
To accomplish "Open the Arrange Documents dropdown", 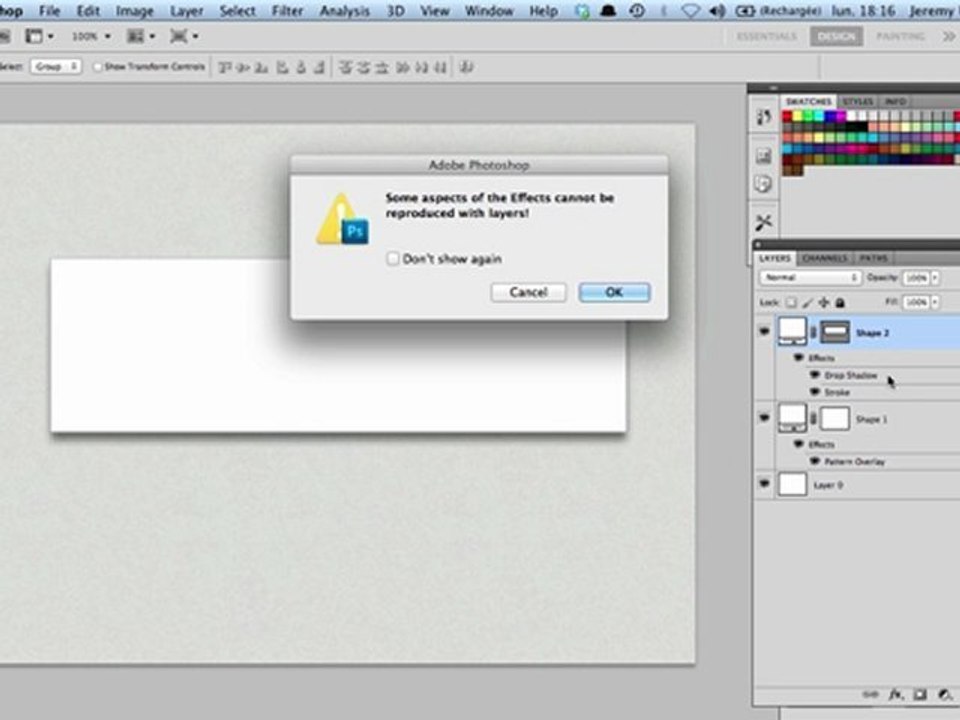I will (x=140, y=37).
